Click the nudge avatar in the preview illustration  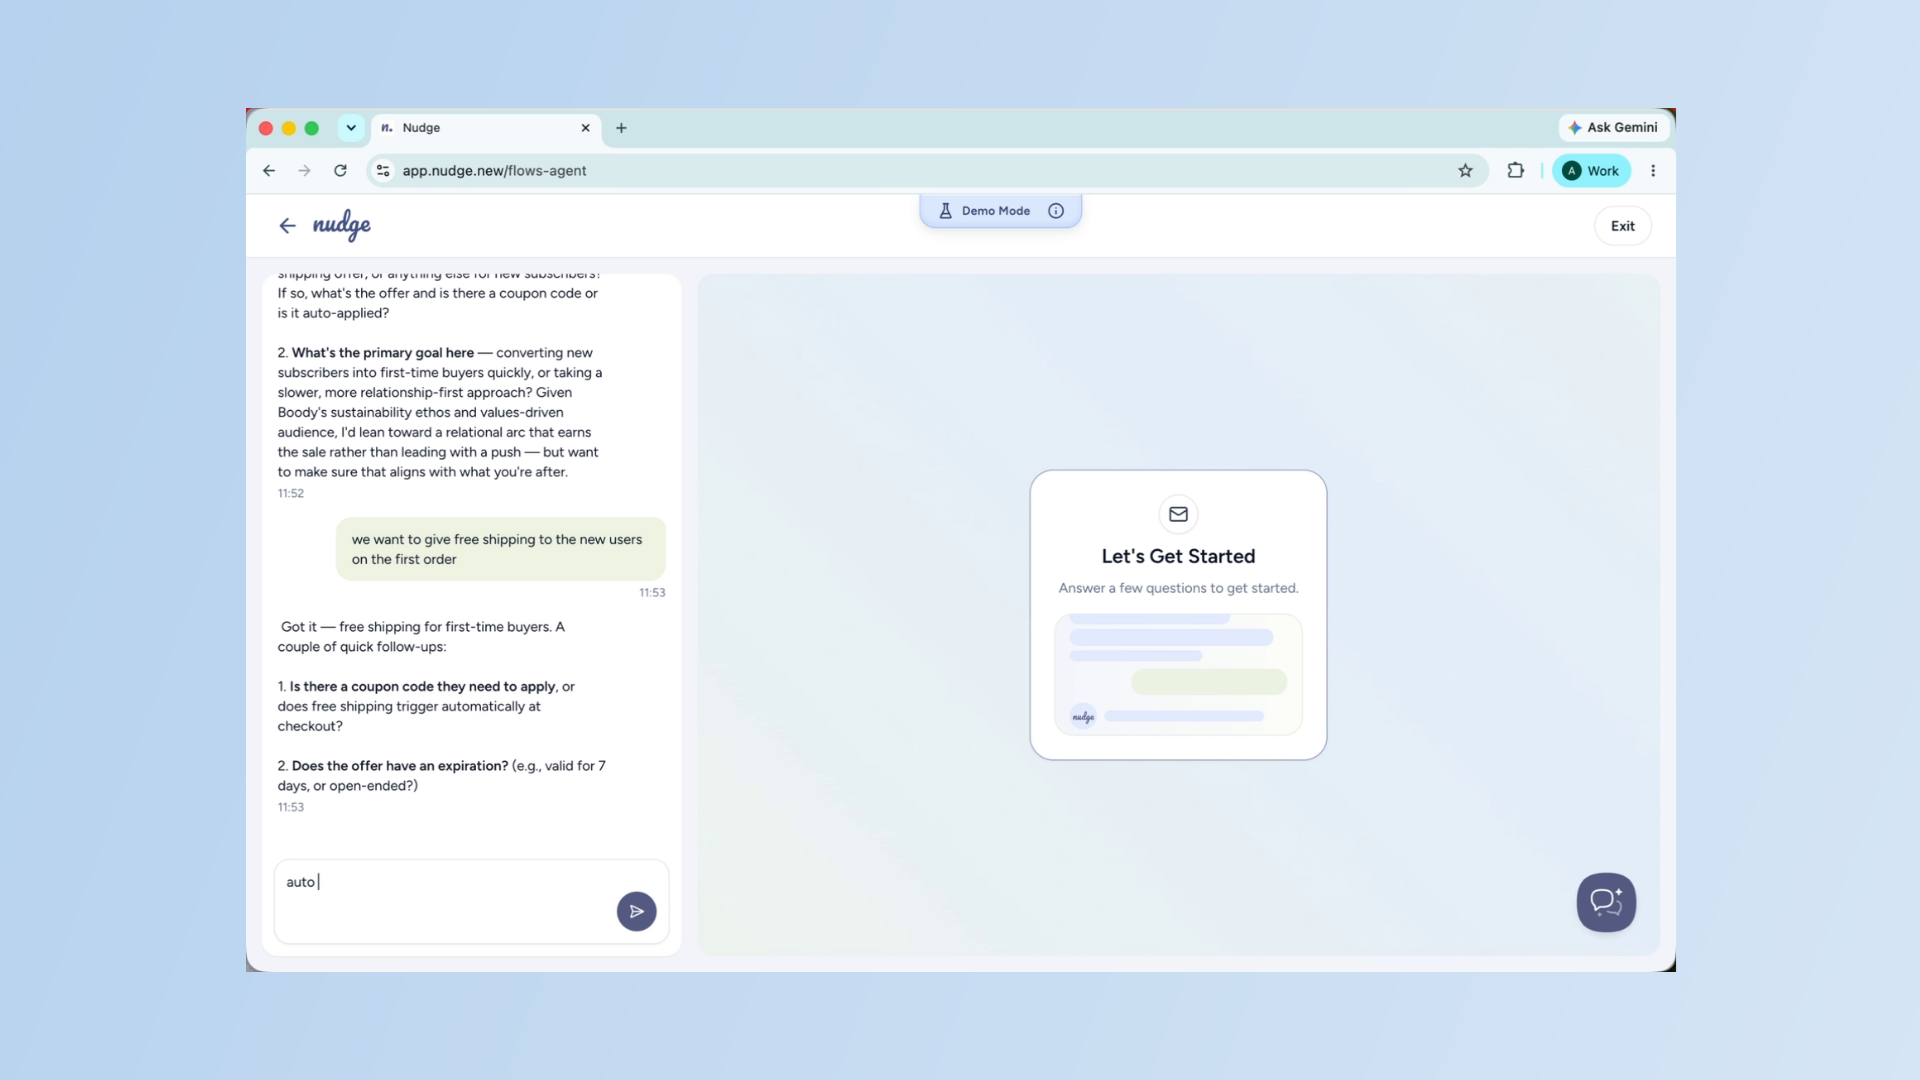coord(1083,716)
